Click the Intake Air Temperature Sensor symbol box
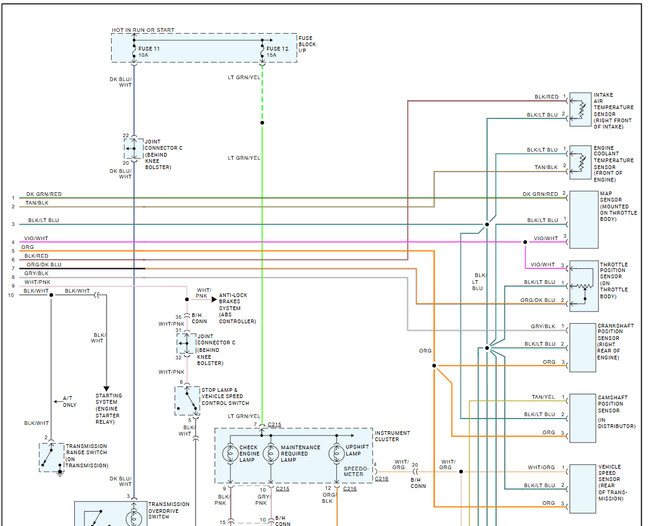This screenshot has width=650, height=526. pyautogui.click(x=580, y=109)
